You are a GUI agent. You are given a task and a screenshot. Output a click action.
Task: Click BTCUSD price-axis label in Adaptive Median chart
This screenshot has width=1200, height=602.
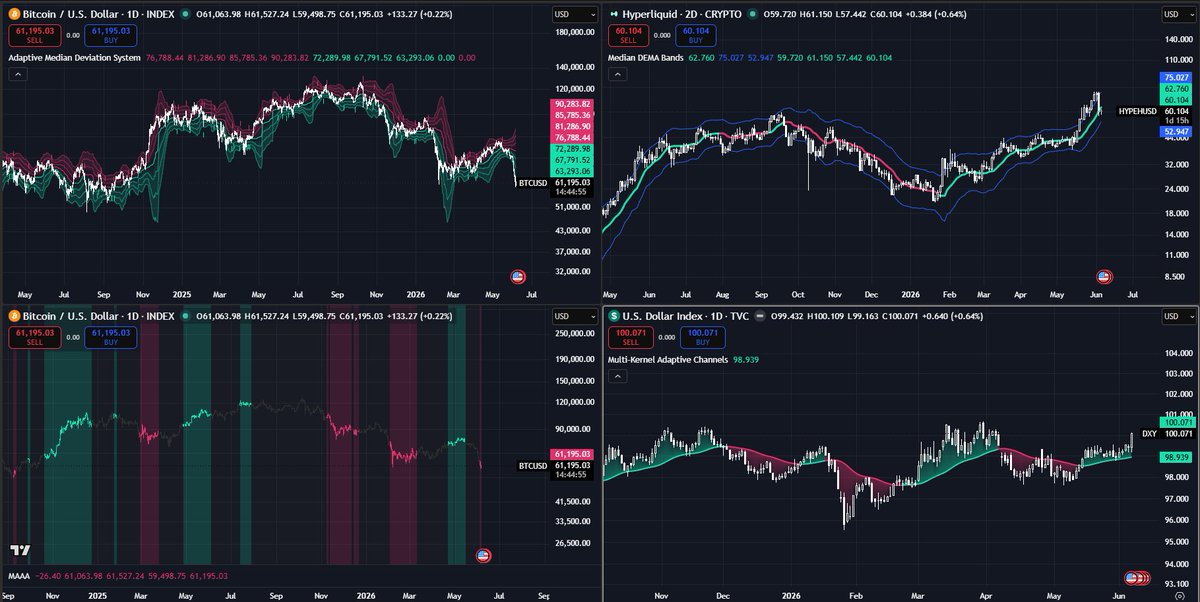pos(532,183)
